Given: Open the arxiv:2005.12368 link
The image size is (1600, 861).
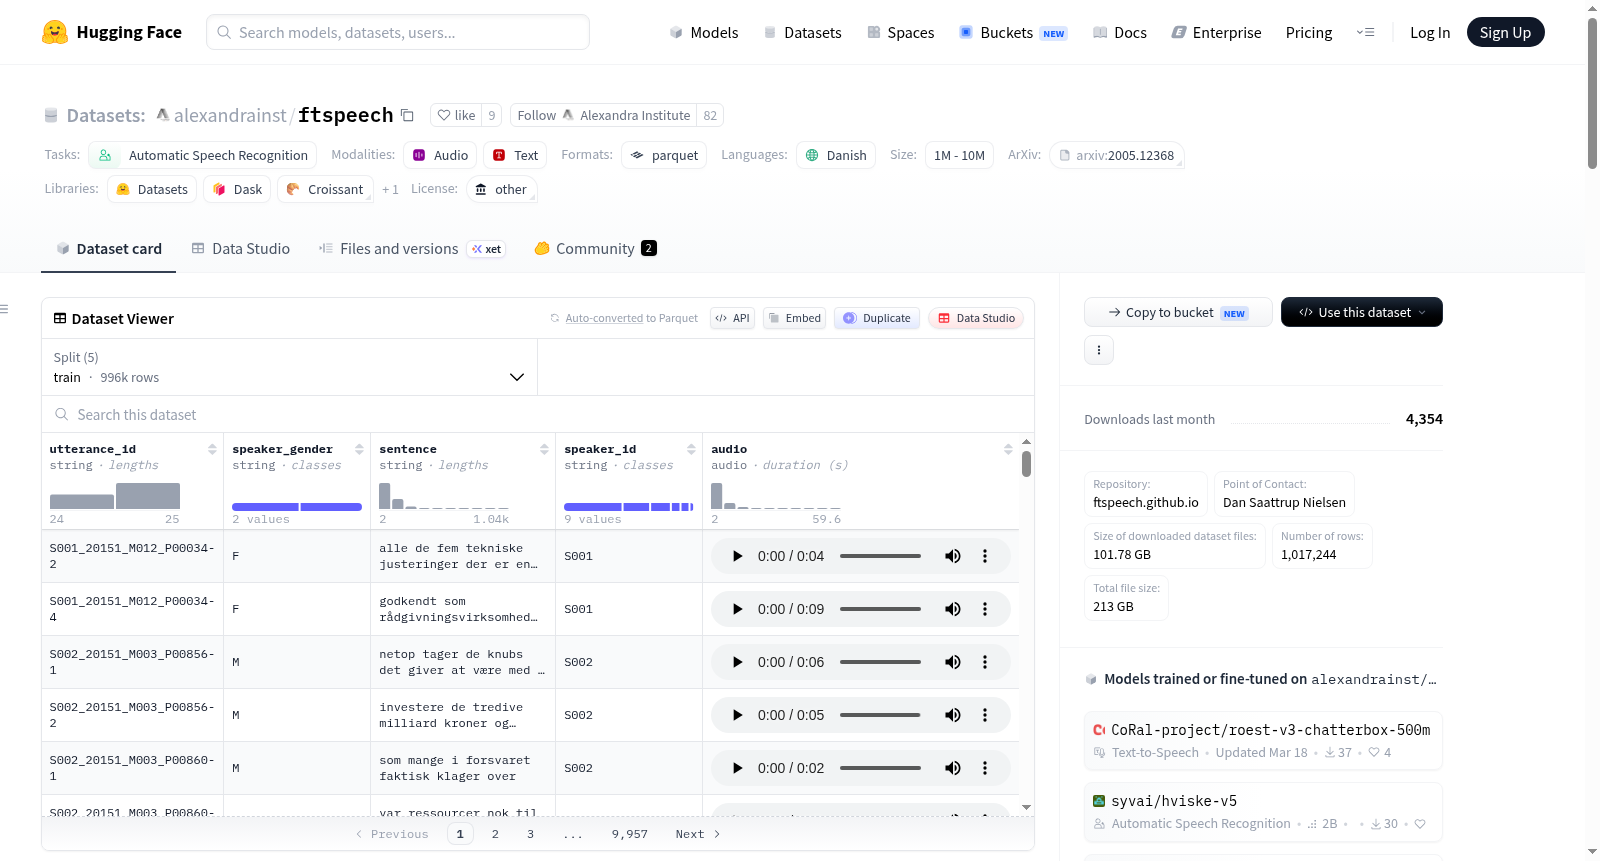Looking at the screenshot, I should click(x=1117, y=155).
